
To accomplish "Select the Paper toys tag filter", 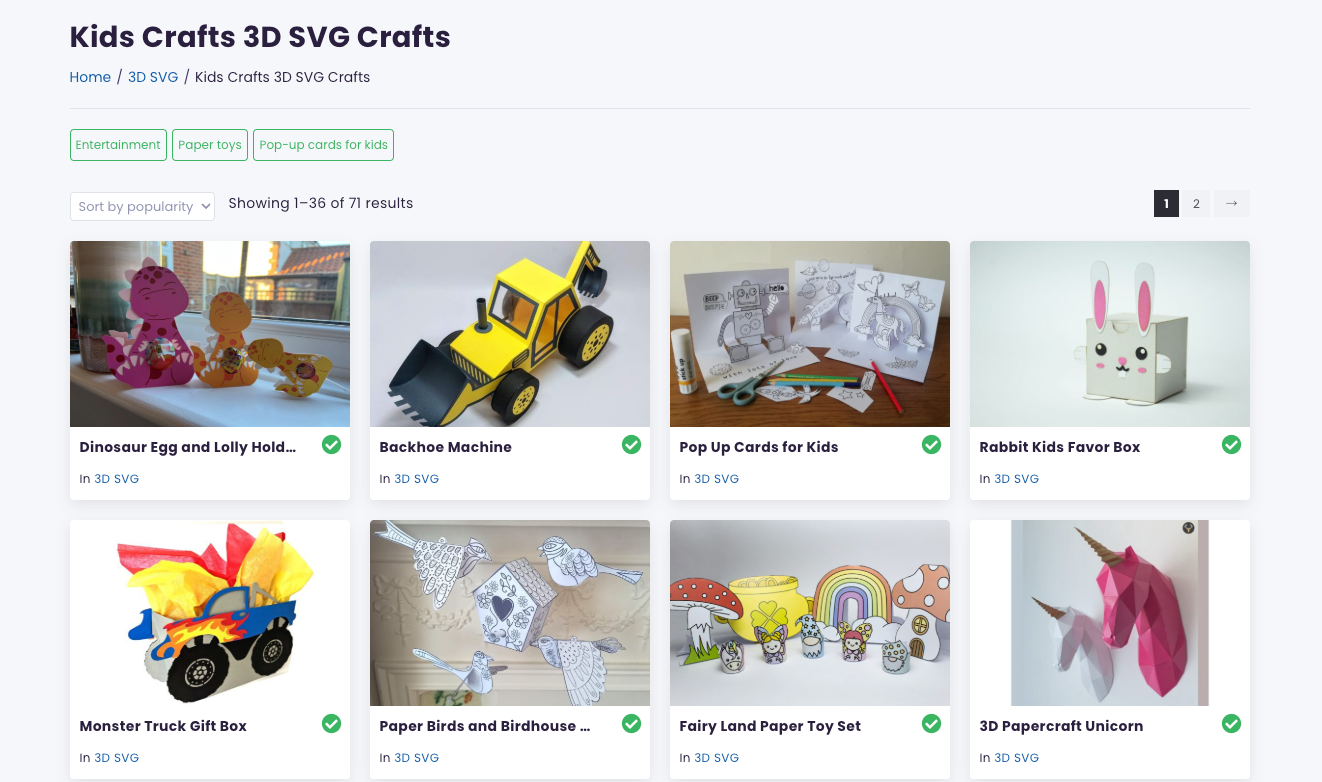I will 210,145.
